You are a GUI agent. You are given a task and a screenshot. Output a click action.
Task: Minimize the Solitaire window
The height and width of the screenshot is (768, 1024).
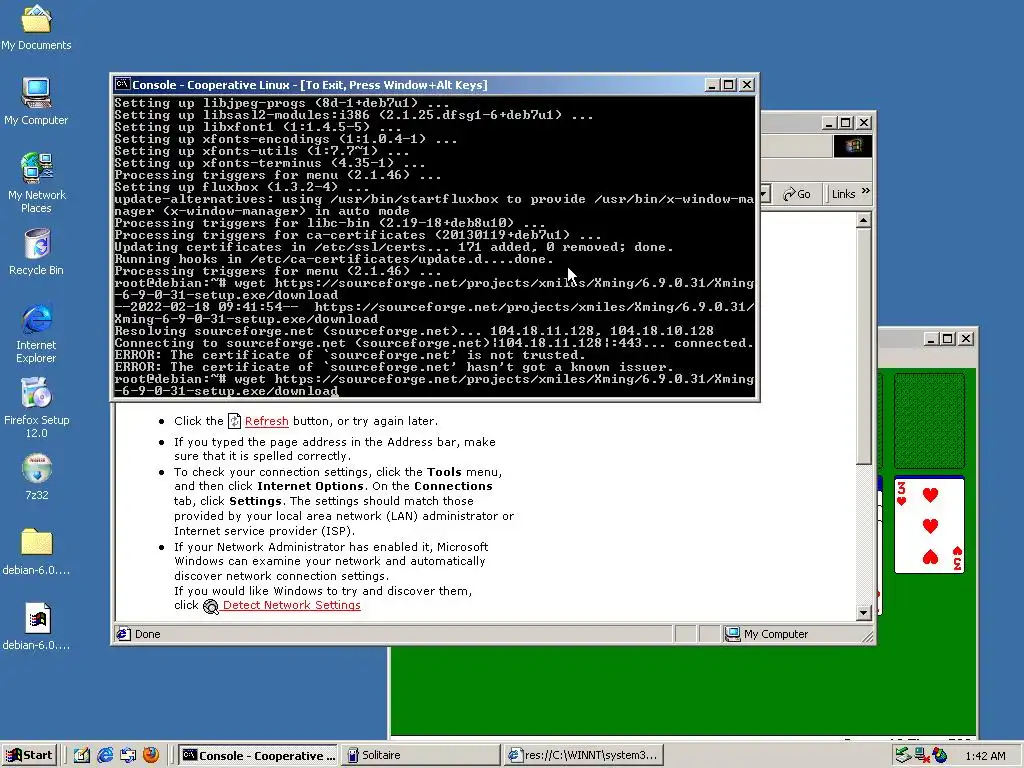point(931,339)
